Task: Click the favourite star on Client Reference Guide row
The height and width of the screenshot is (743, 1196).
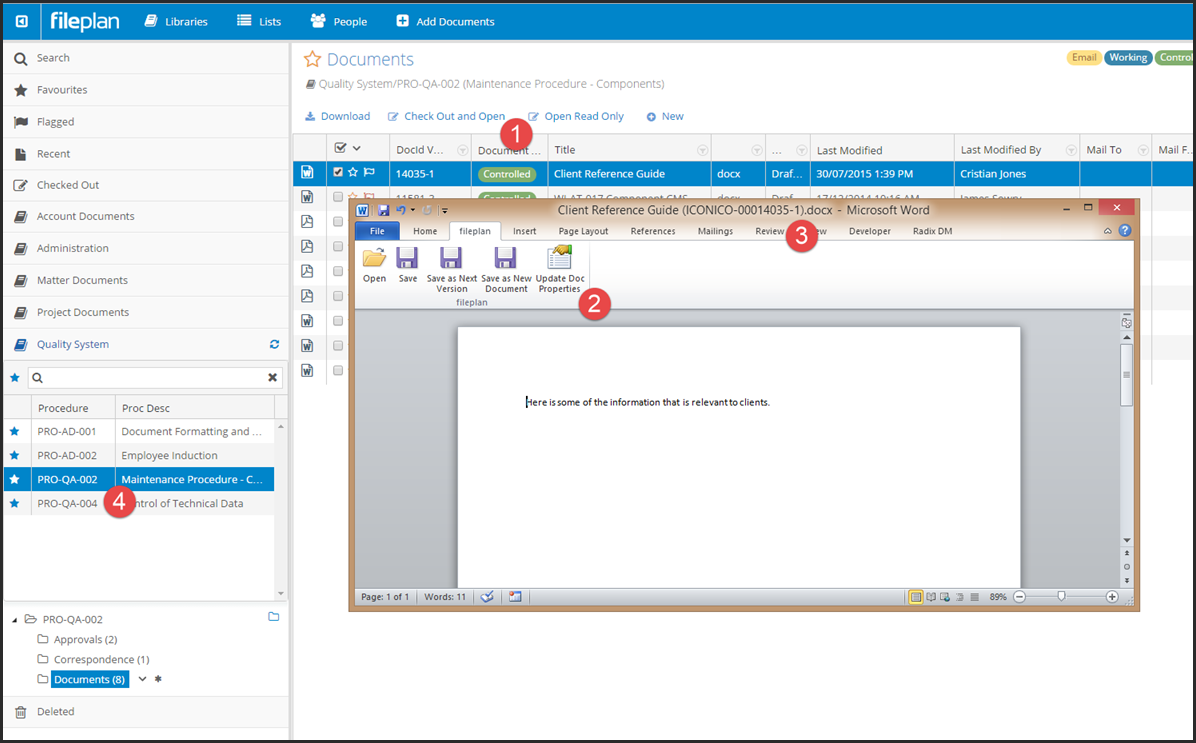Action: 353,172
